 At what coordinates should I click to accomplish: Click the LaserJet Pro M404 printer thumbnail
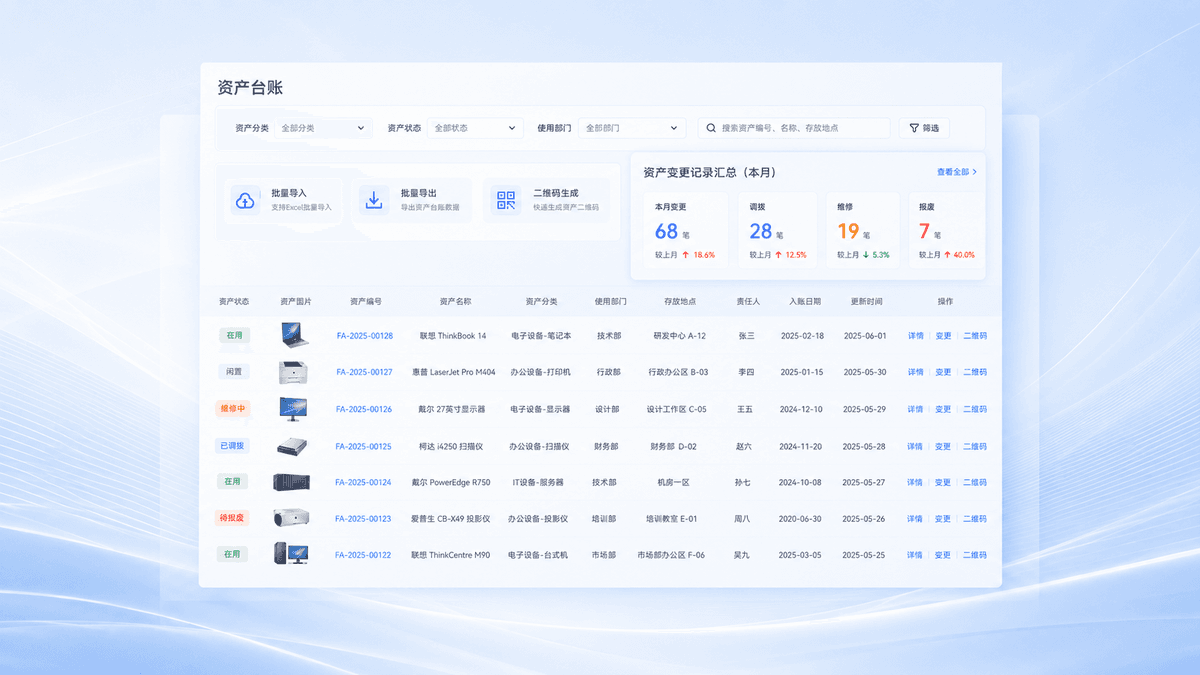pyautogui.click(x=294, y=372)
